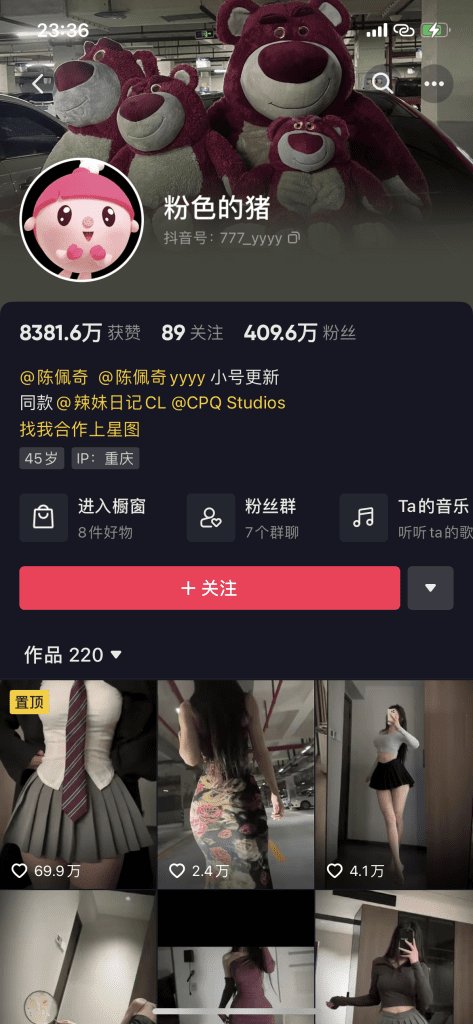
Task: Follow the account with the red 关注 button
Action: coord(210,588)
